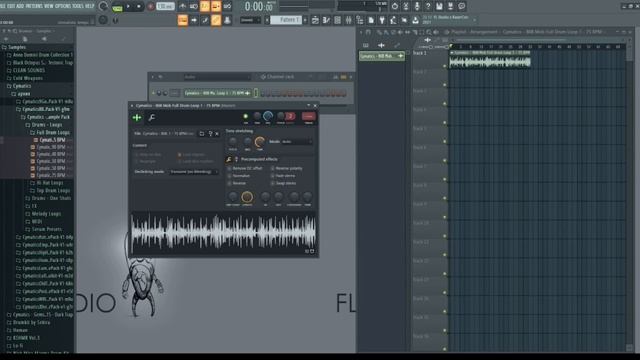
Task: Click the waveform preview in sampler window
Action: [x=223, y=231]
